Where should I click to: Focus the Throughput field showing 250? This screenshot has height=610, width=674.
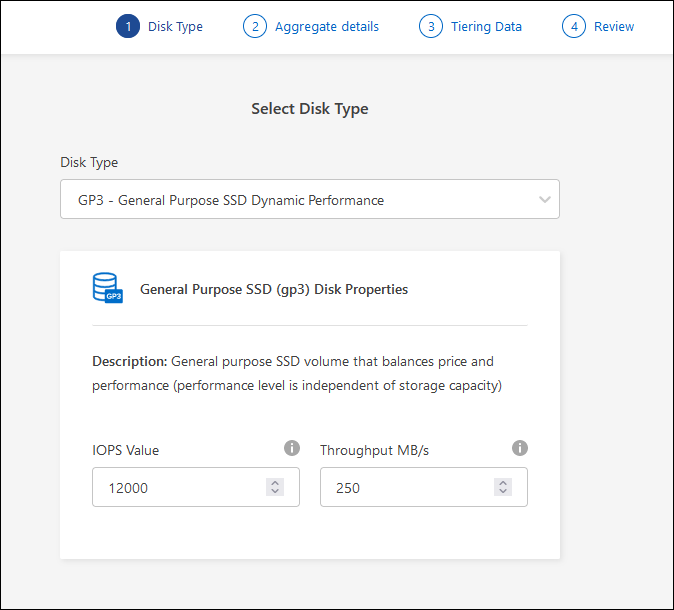pos(405,488)
